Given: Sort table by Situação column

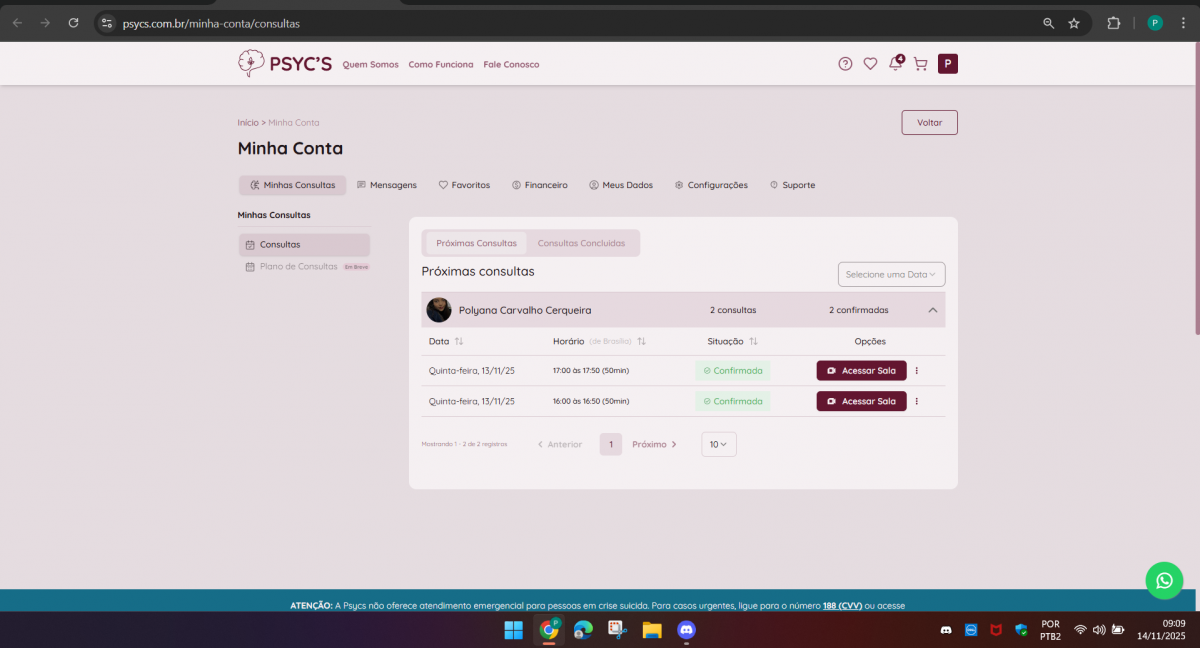Looking at the screenshot, I should pos(753,341).
